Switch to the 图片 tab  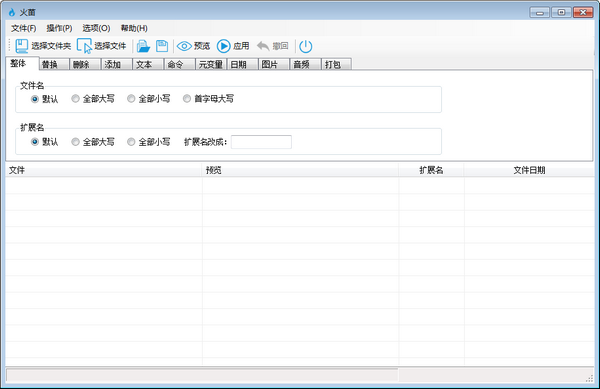click(274, 64)
